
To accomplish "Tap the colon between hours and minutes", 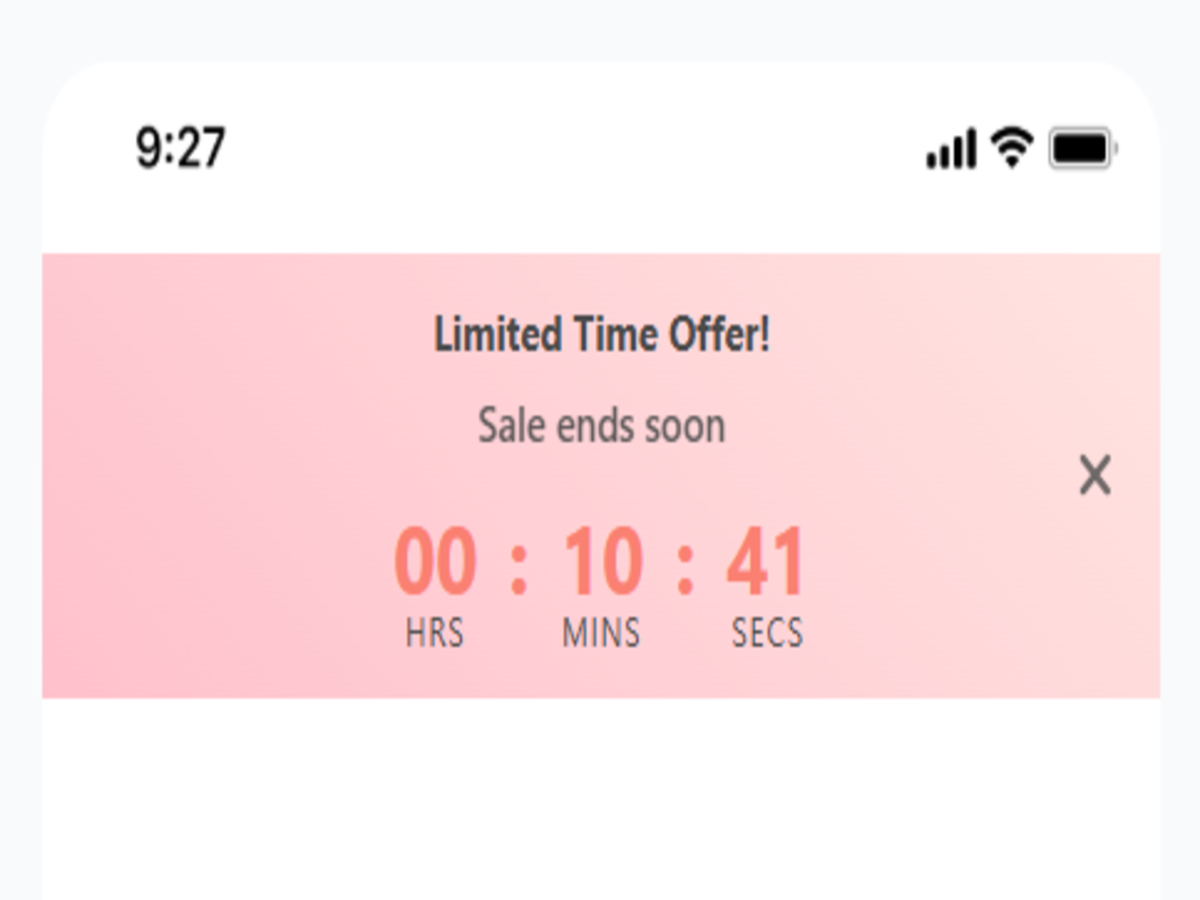I will (x=518, y=568).
